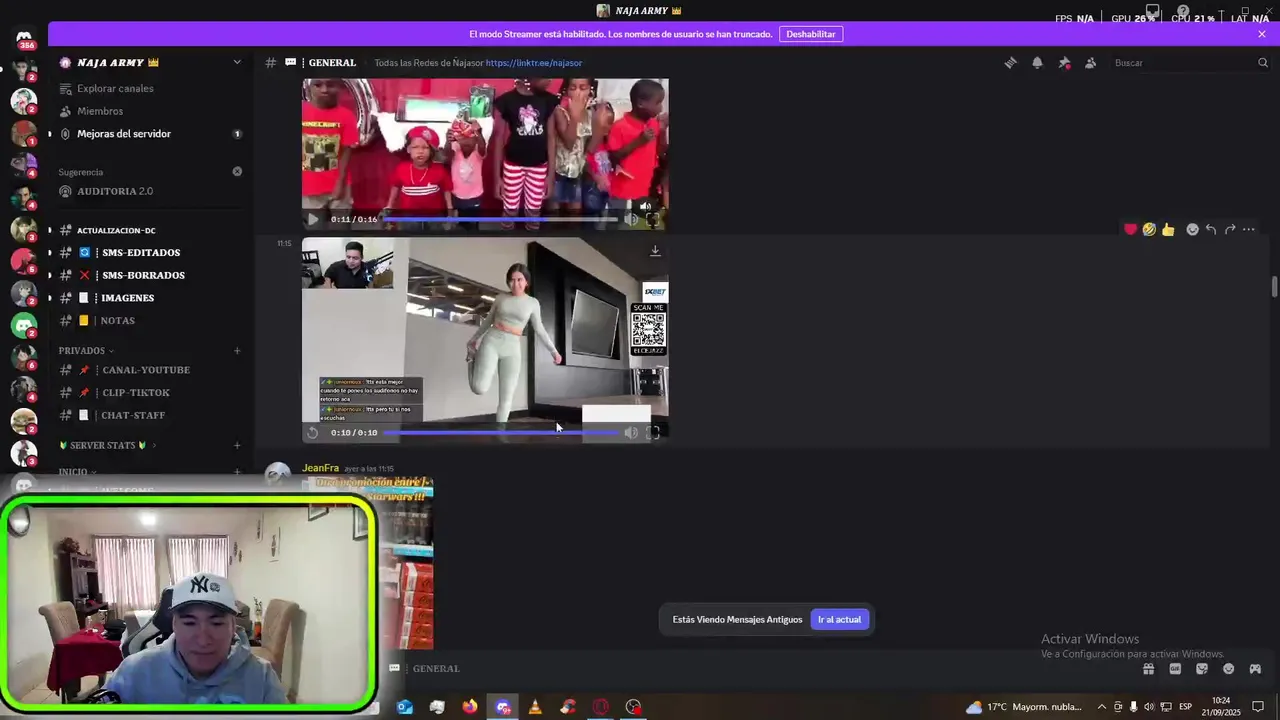
Task: Toggle fullscreen on the second video
Action: tap(653, 433)
